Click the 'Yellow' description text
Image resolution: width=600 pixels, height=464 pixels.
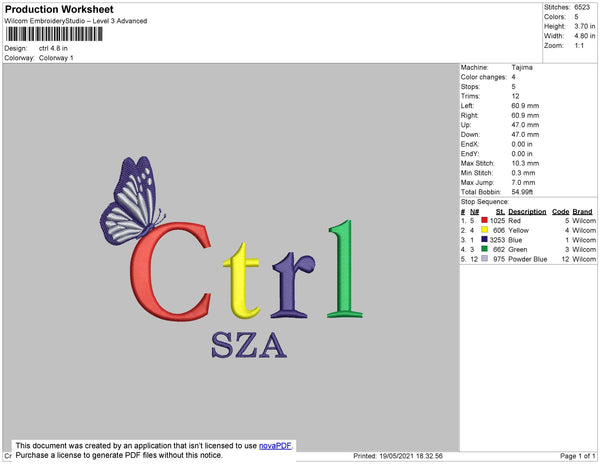[x=518, y=230]
